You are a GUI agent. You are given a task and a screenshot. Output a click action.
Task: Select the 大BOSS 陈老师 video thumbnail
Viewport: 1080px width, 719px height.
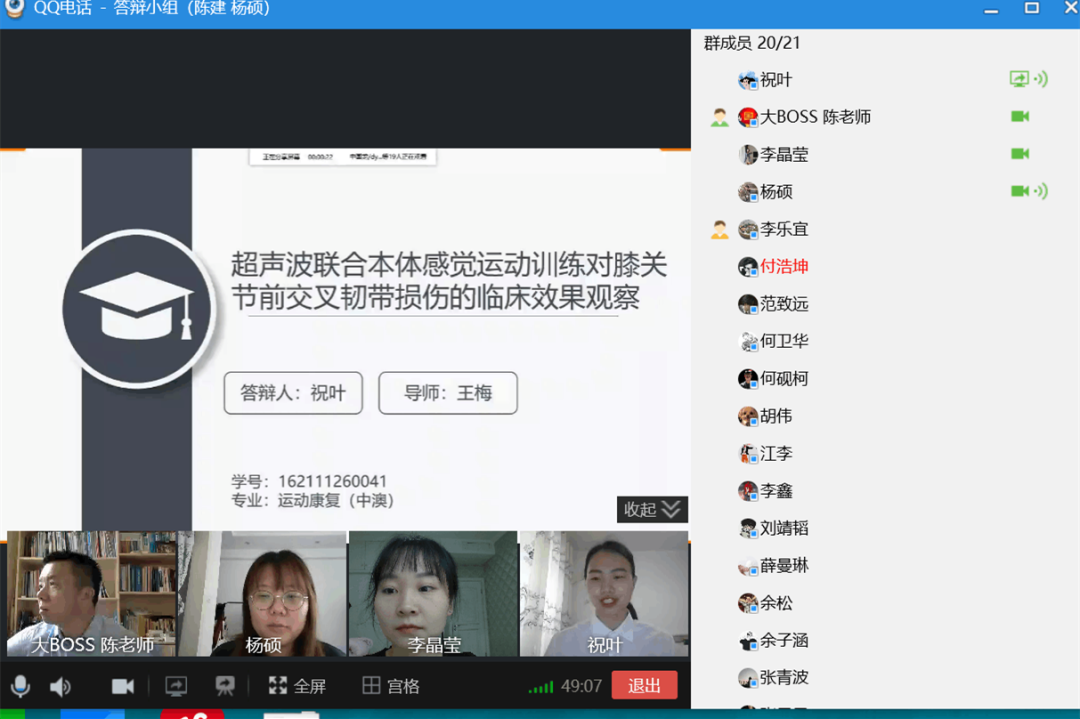(91, 593)
